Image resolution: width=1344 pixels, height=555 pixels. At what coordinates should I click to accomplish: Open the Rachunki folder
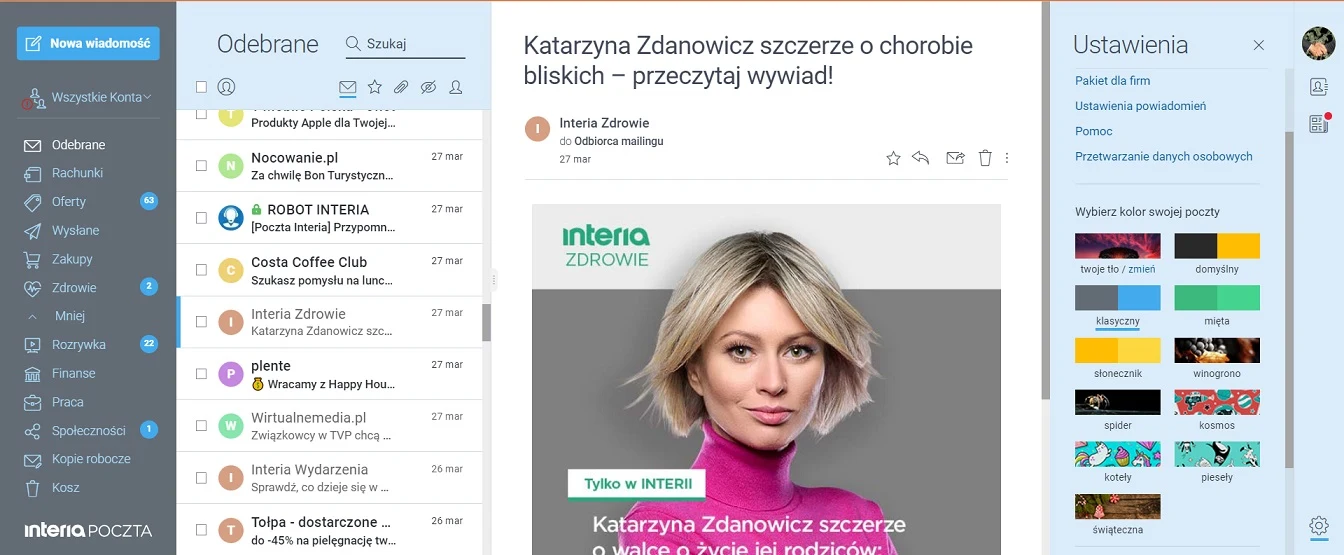pyautogui.click(x=77, y=173)
